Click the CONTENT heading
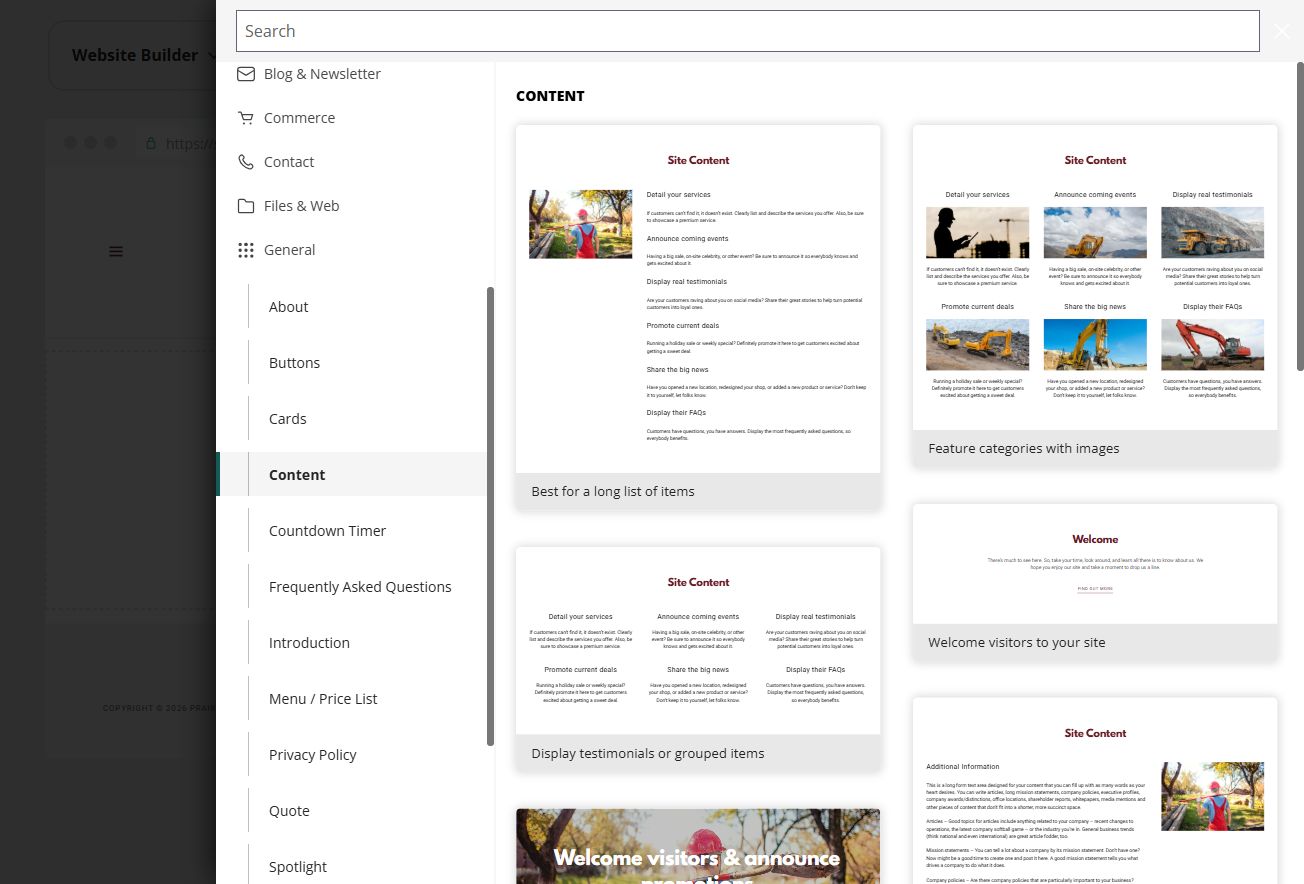This screenshot has width=1304, height=884. coord(550,96)
